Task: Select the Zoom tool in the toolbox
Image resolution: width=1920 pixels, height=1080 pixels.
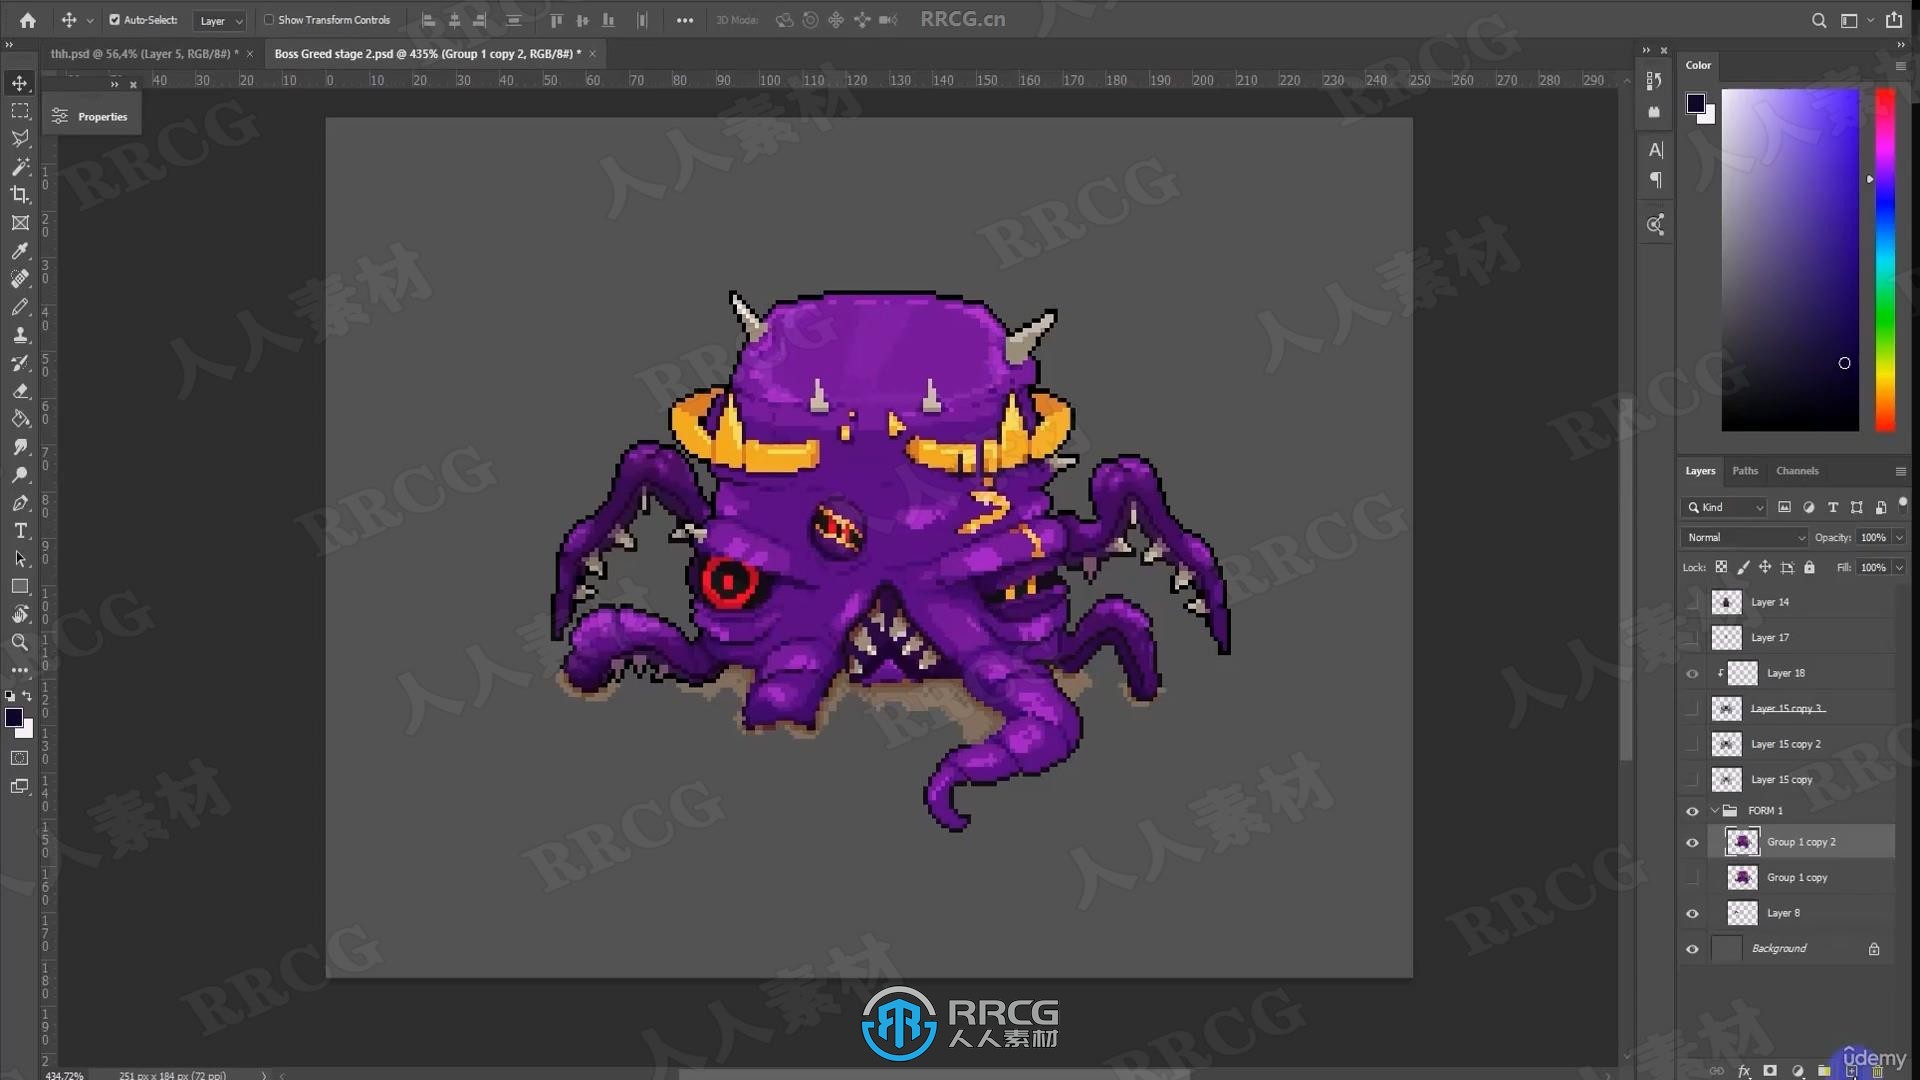Action: [x=20, y=642]
